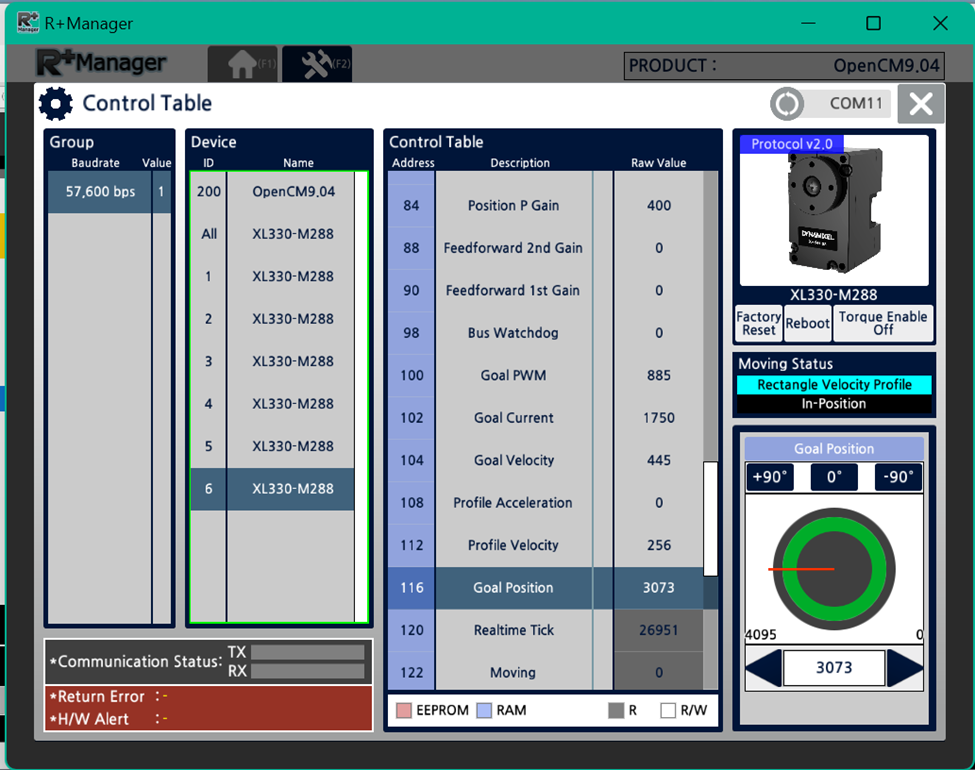Close the Control Table panel with X
975x770 pixels.
pyautogui.click(x=921, y=103)
